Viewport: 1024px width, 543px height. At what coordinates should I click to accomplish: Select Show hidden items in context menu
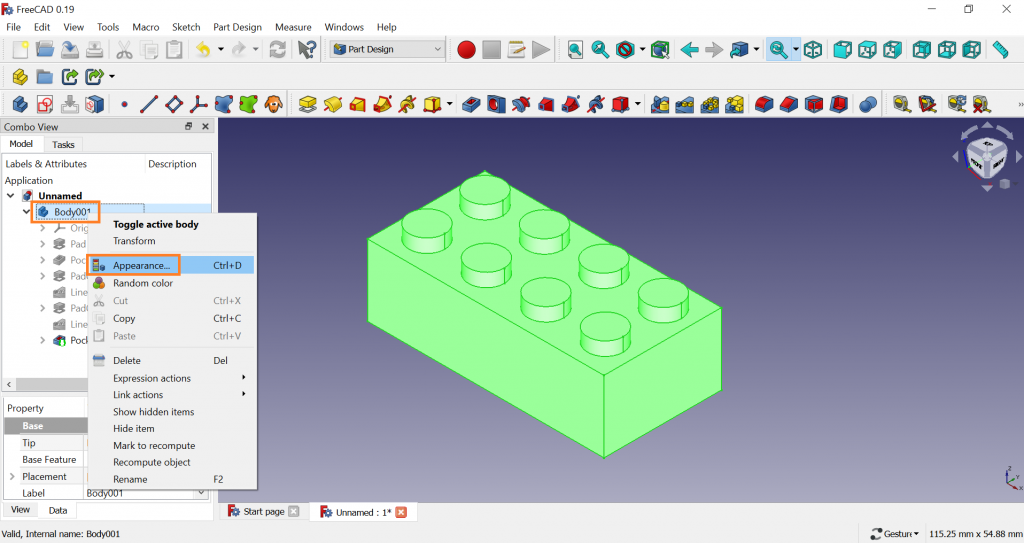(153, 412)
